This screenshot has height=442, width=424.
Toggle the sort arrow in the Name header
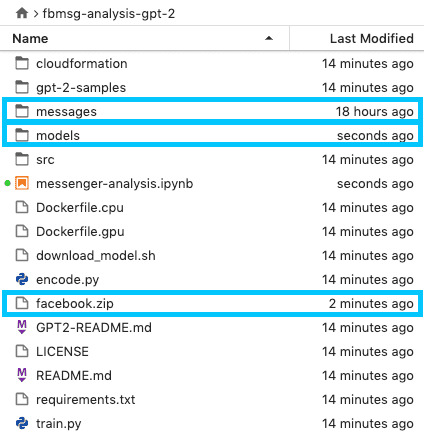point(269,38)
